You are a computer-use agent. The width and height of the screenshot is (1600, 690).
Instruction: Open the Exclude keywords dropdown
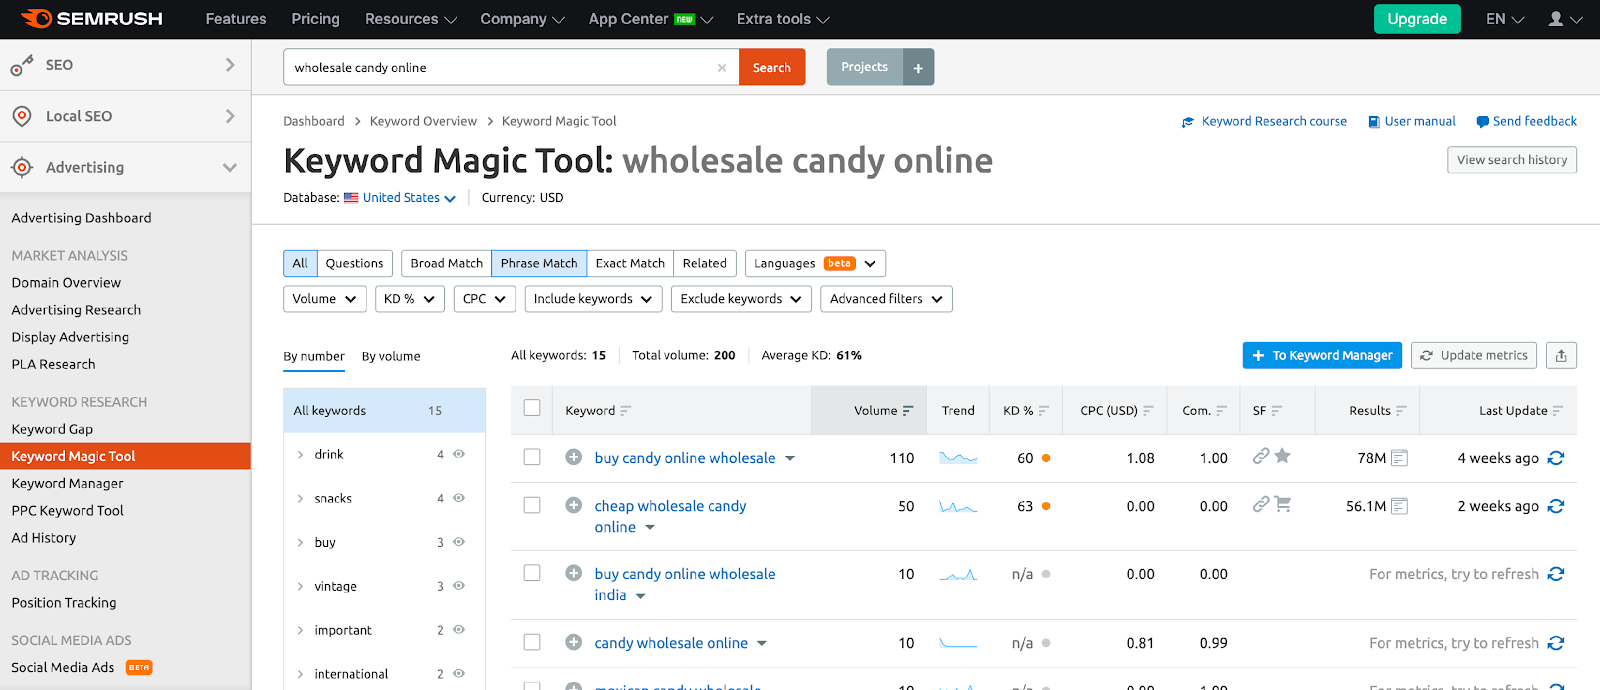741,299
